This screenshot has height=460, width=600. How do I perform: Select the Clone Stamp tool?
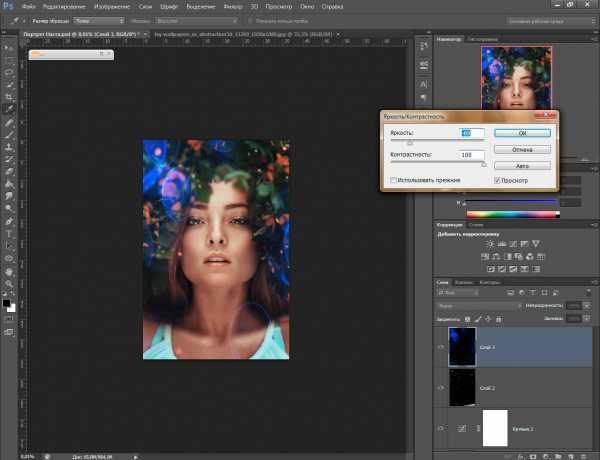8,147
